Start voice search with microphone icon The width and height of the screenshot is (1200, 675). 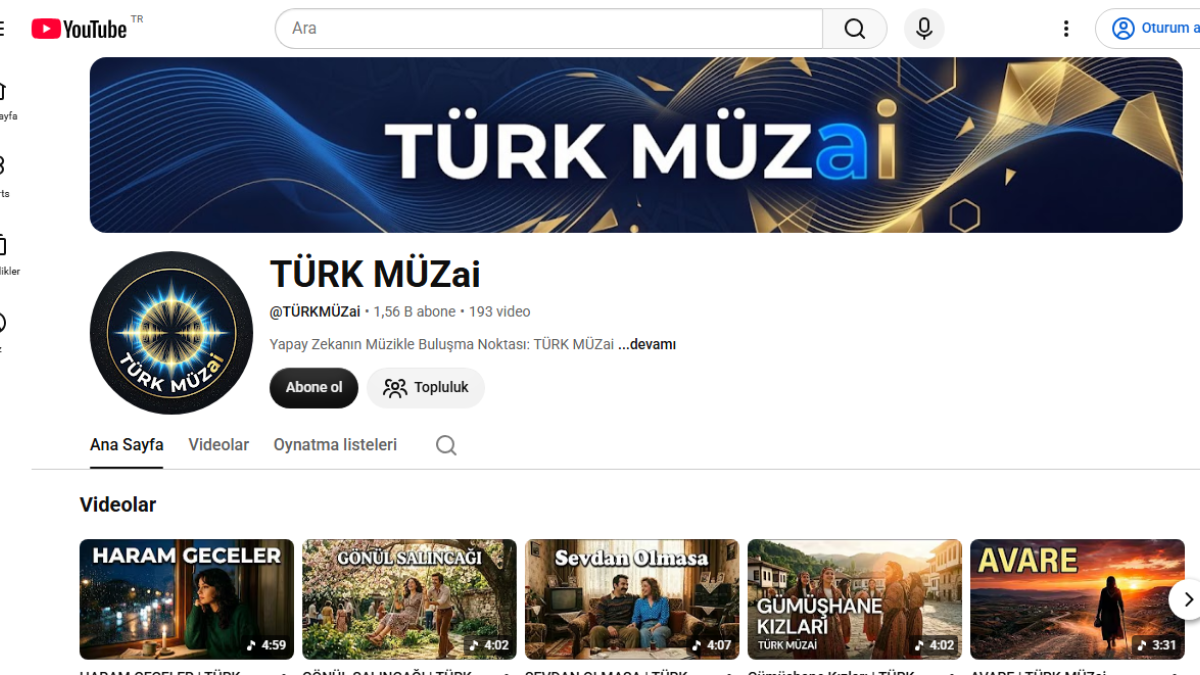[924, 29]
